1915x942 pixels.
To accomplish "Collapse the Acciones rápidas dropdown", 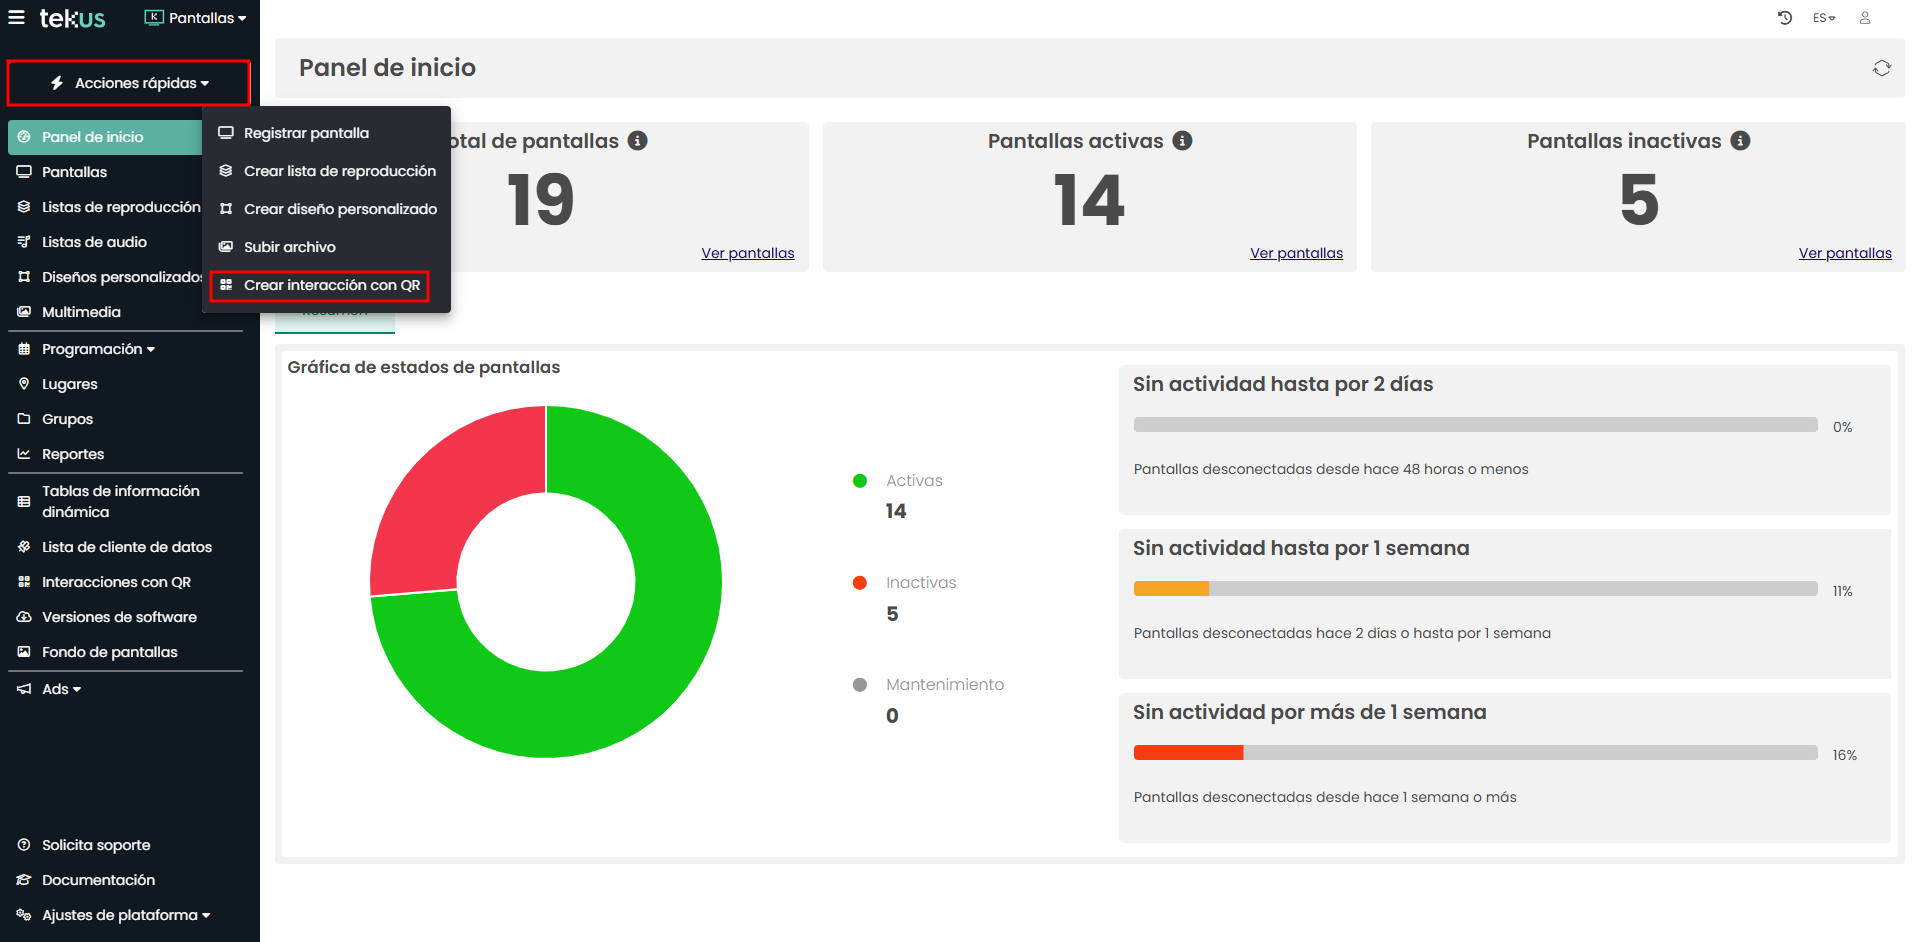I will tap(129, 83).
